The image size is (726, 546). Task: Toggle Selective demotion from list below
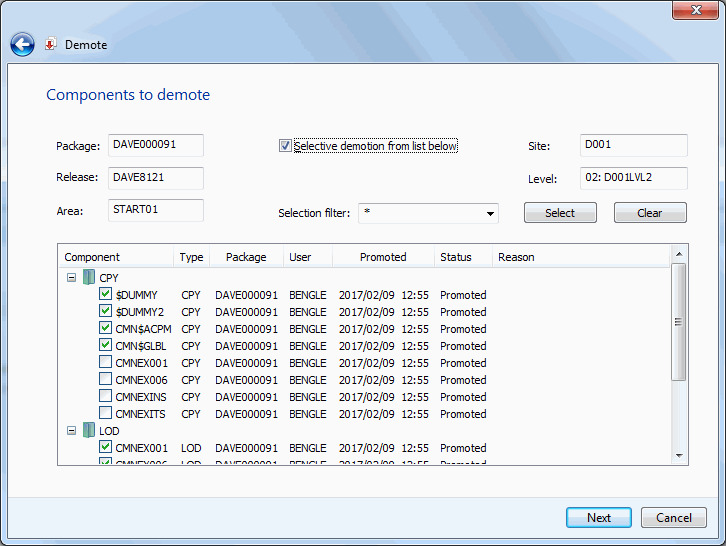[285, 146]
